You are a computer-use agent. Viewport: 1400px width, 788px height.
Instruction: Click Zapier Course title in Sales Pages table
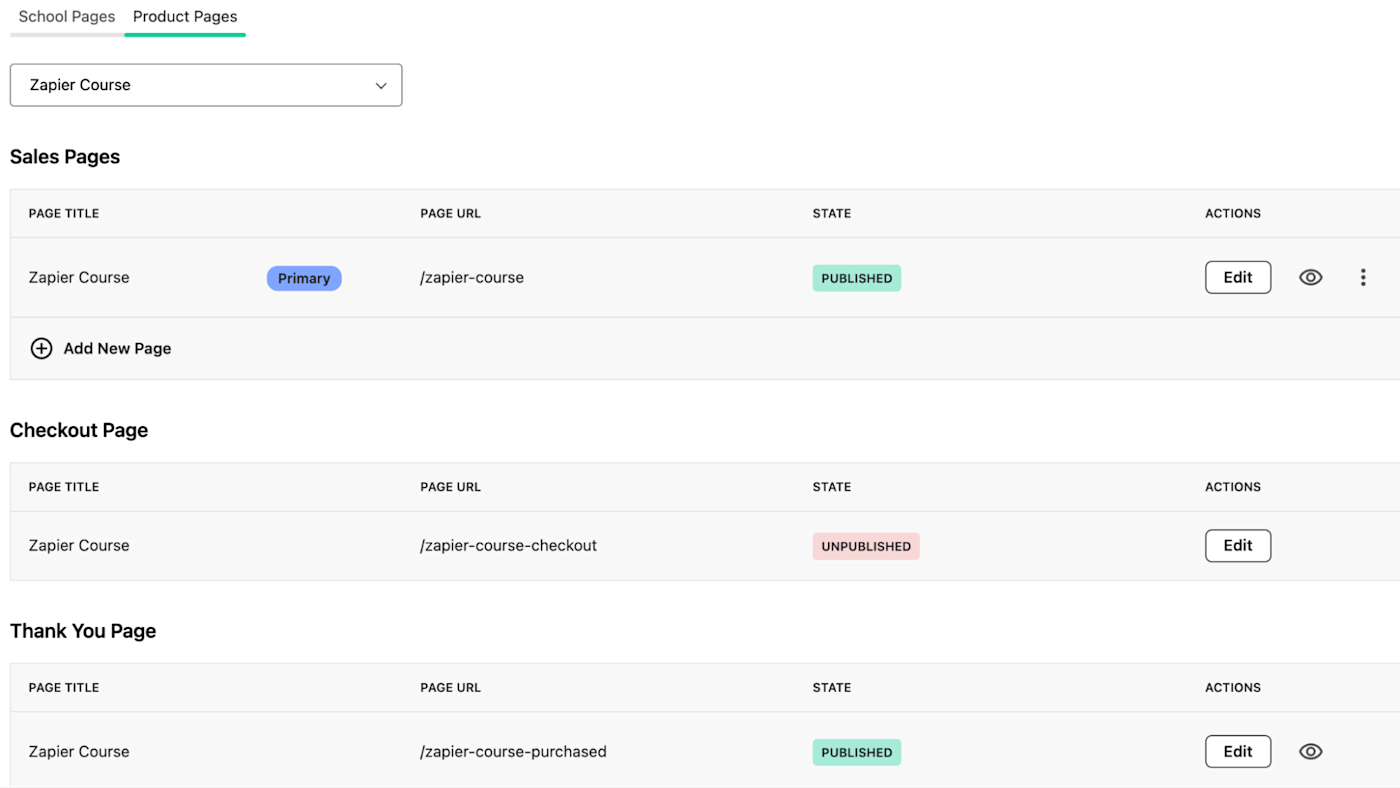[79, 278]
